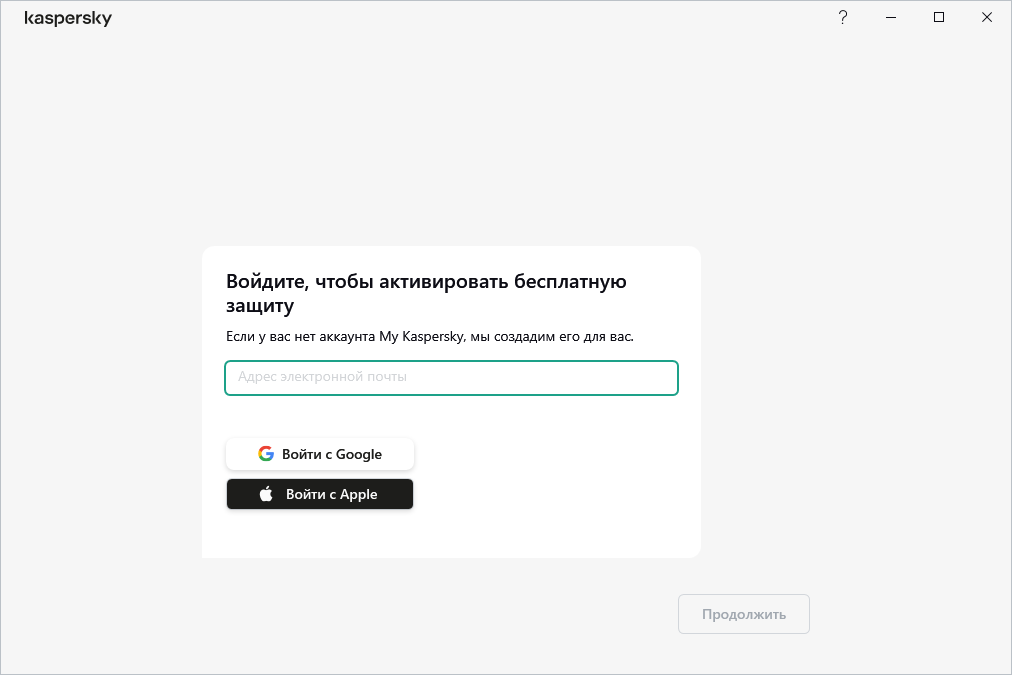Click the Apple logo on the black sign-in button
The height and width of the screenshot is (675, 1012).
(x=267, y=493)
